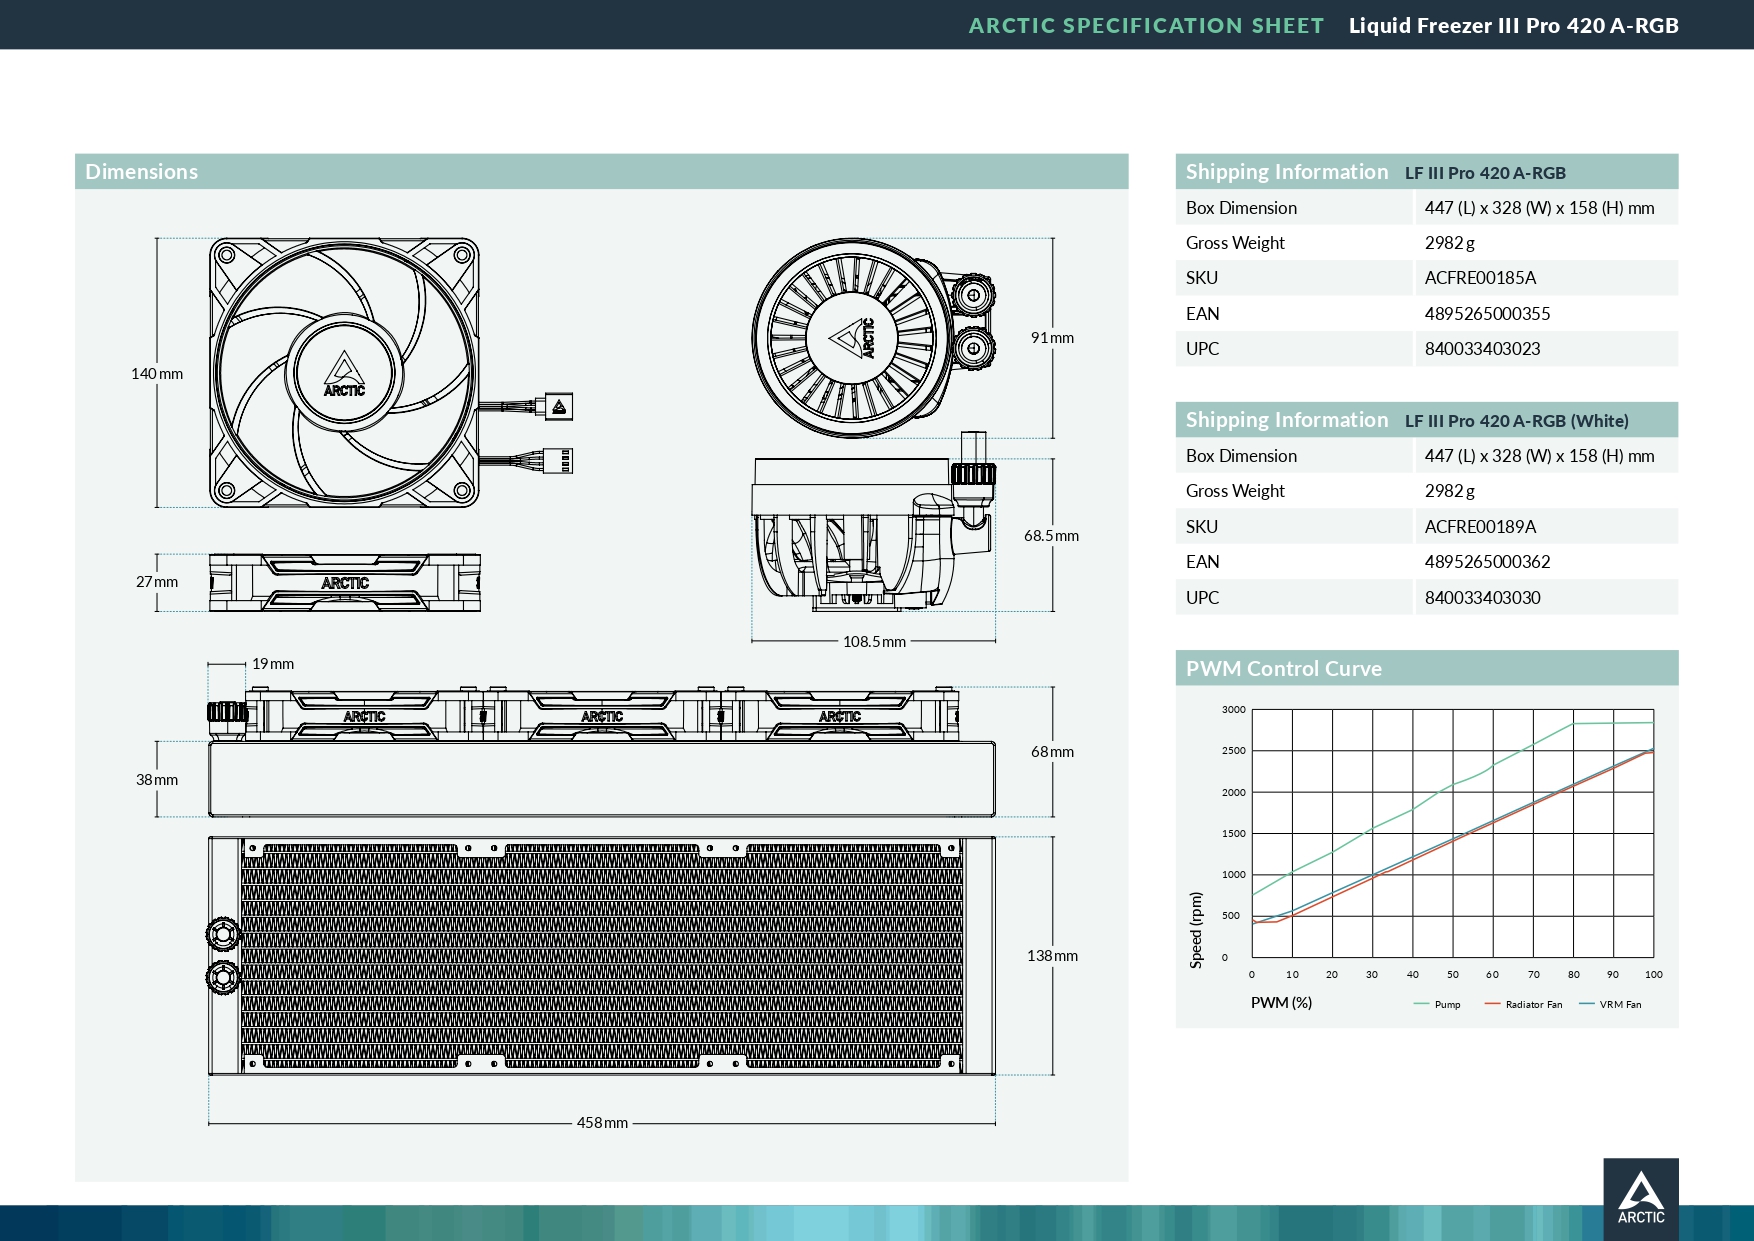This screenshot has width=1754, height=1241.
Task: Click the ARCTIC logo on fan hub
Action: [x=344, y=374]
